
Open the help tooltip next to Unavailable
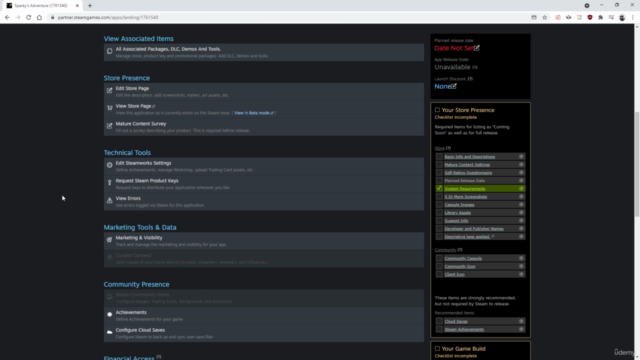[475, 67]
